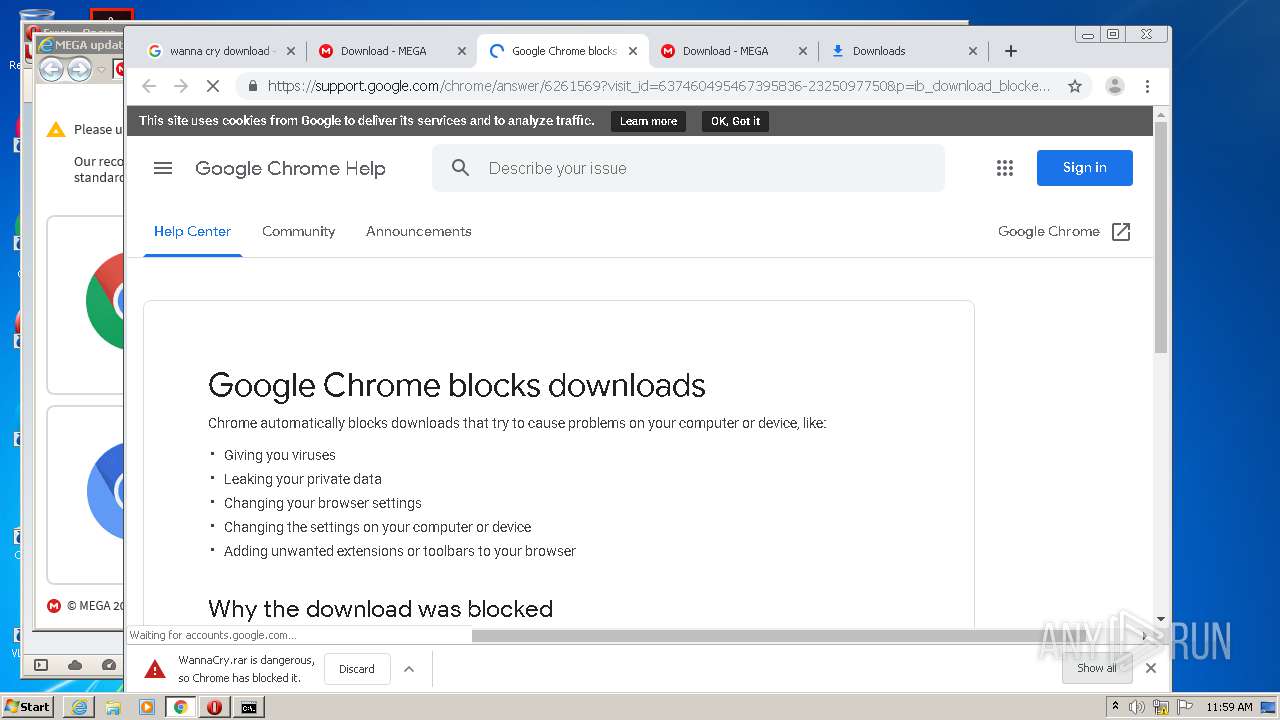Click the search magnifier in the help search box
The image size is (1280, 720).
[x=460, y=168]
